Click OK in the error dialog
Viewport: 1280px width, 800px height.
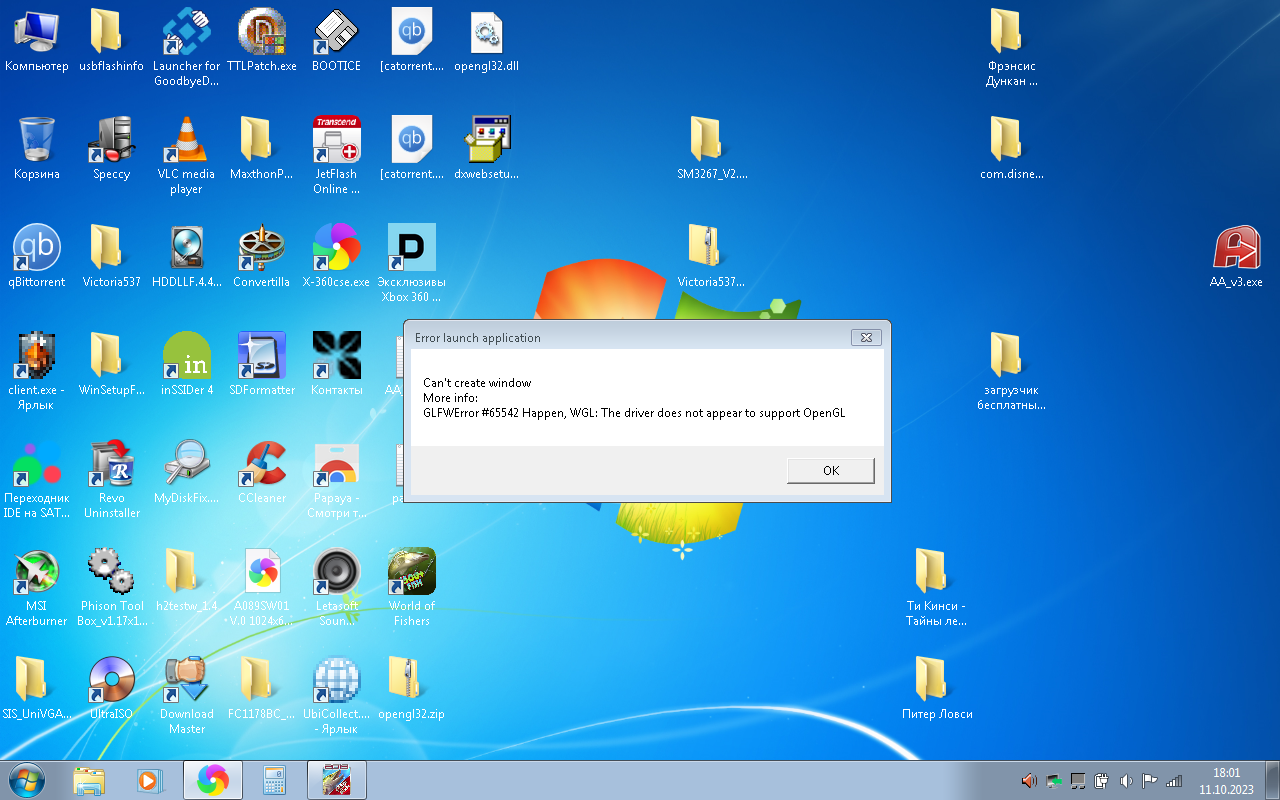tap(830, 470)
